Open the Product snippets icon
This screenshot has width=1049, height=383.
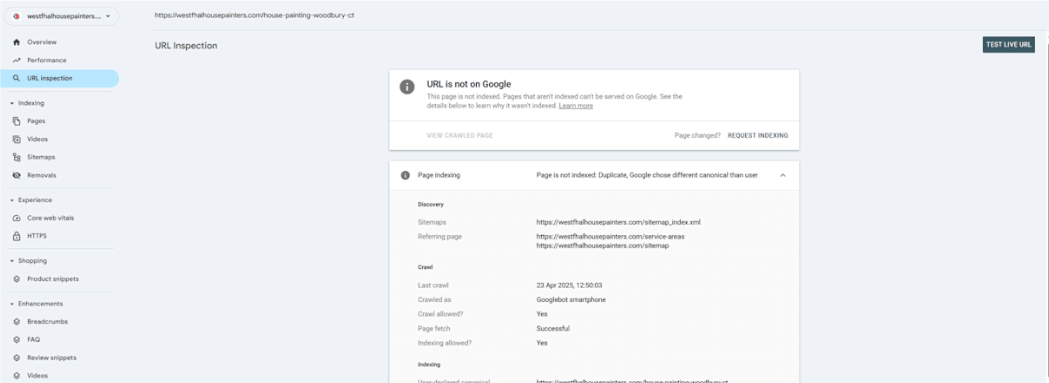(16, 279)
